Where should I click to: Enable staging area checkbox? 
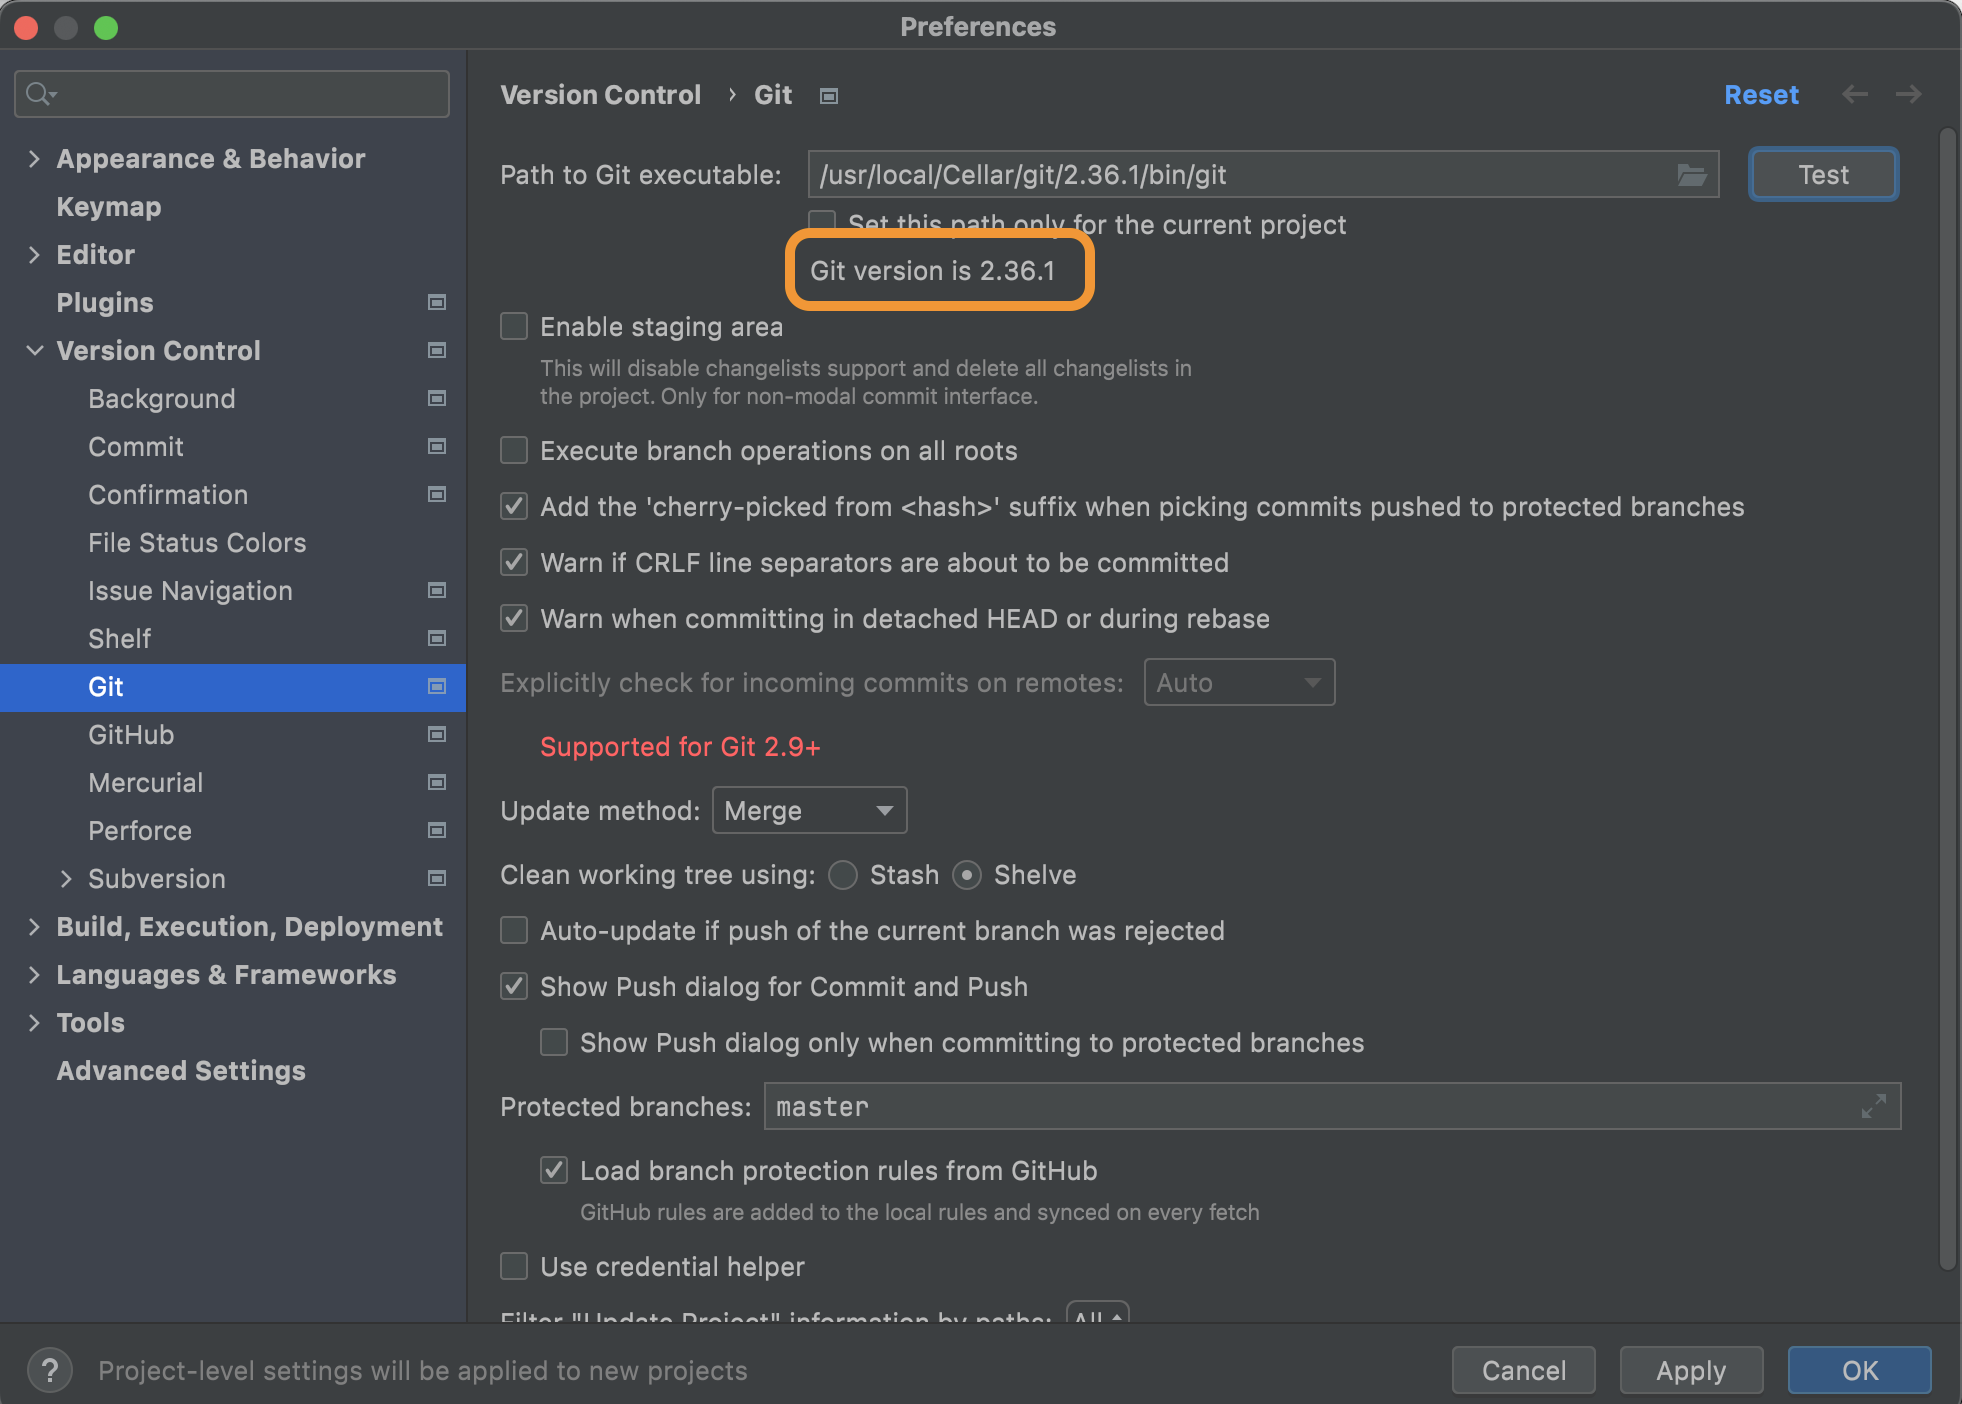click(x=514, y=327)
